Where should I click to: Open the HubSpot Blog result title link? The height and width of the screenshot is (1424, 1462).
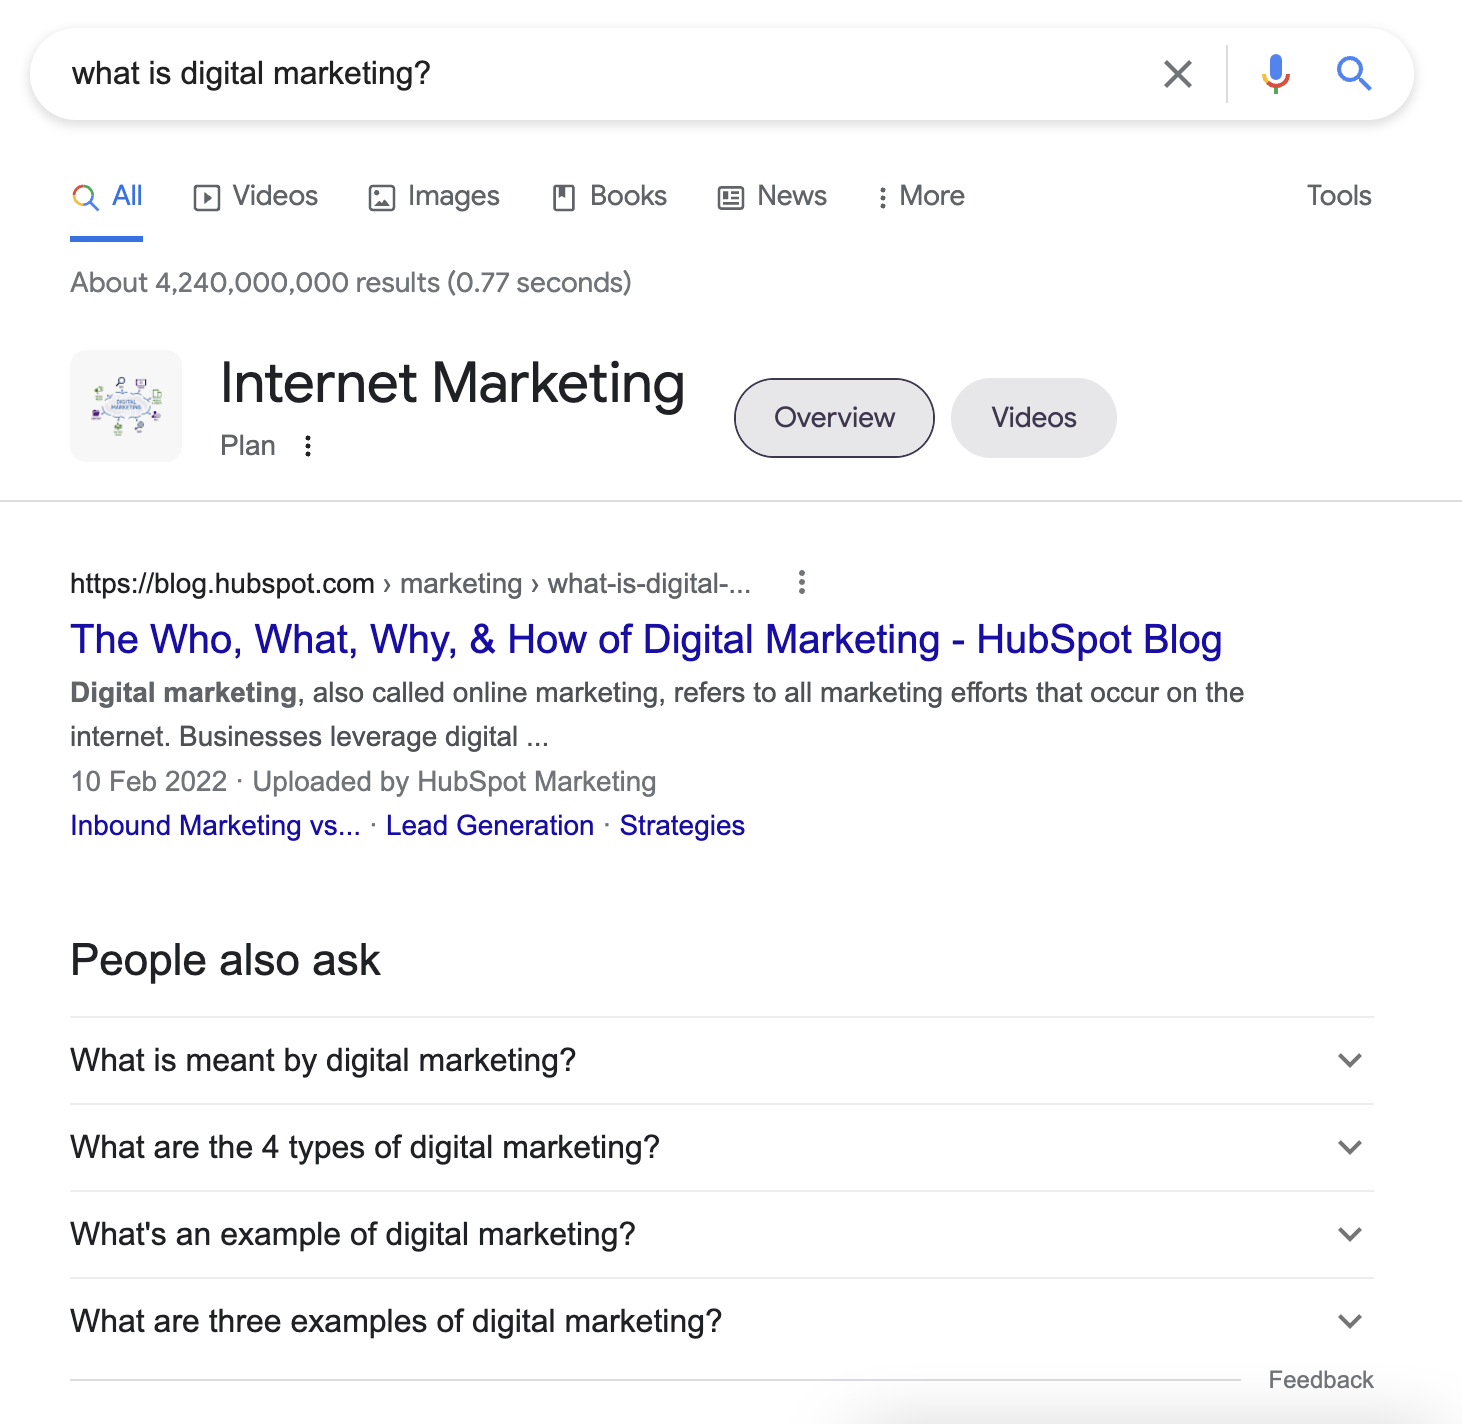tap(646, 640)
